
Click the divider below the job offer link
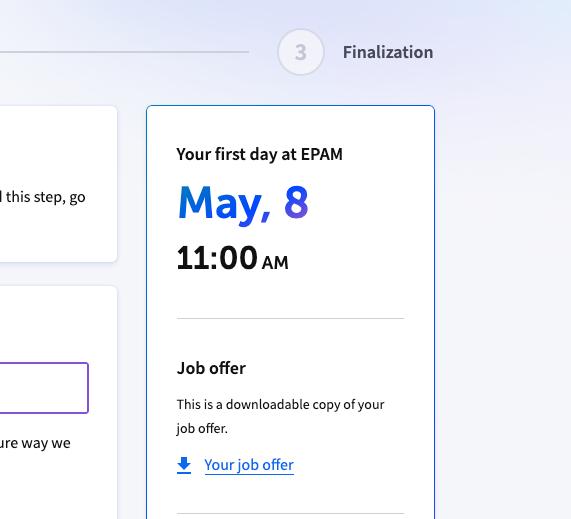pos(290,514)
